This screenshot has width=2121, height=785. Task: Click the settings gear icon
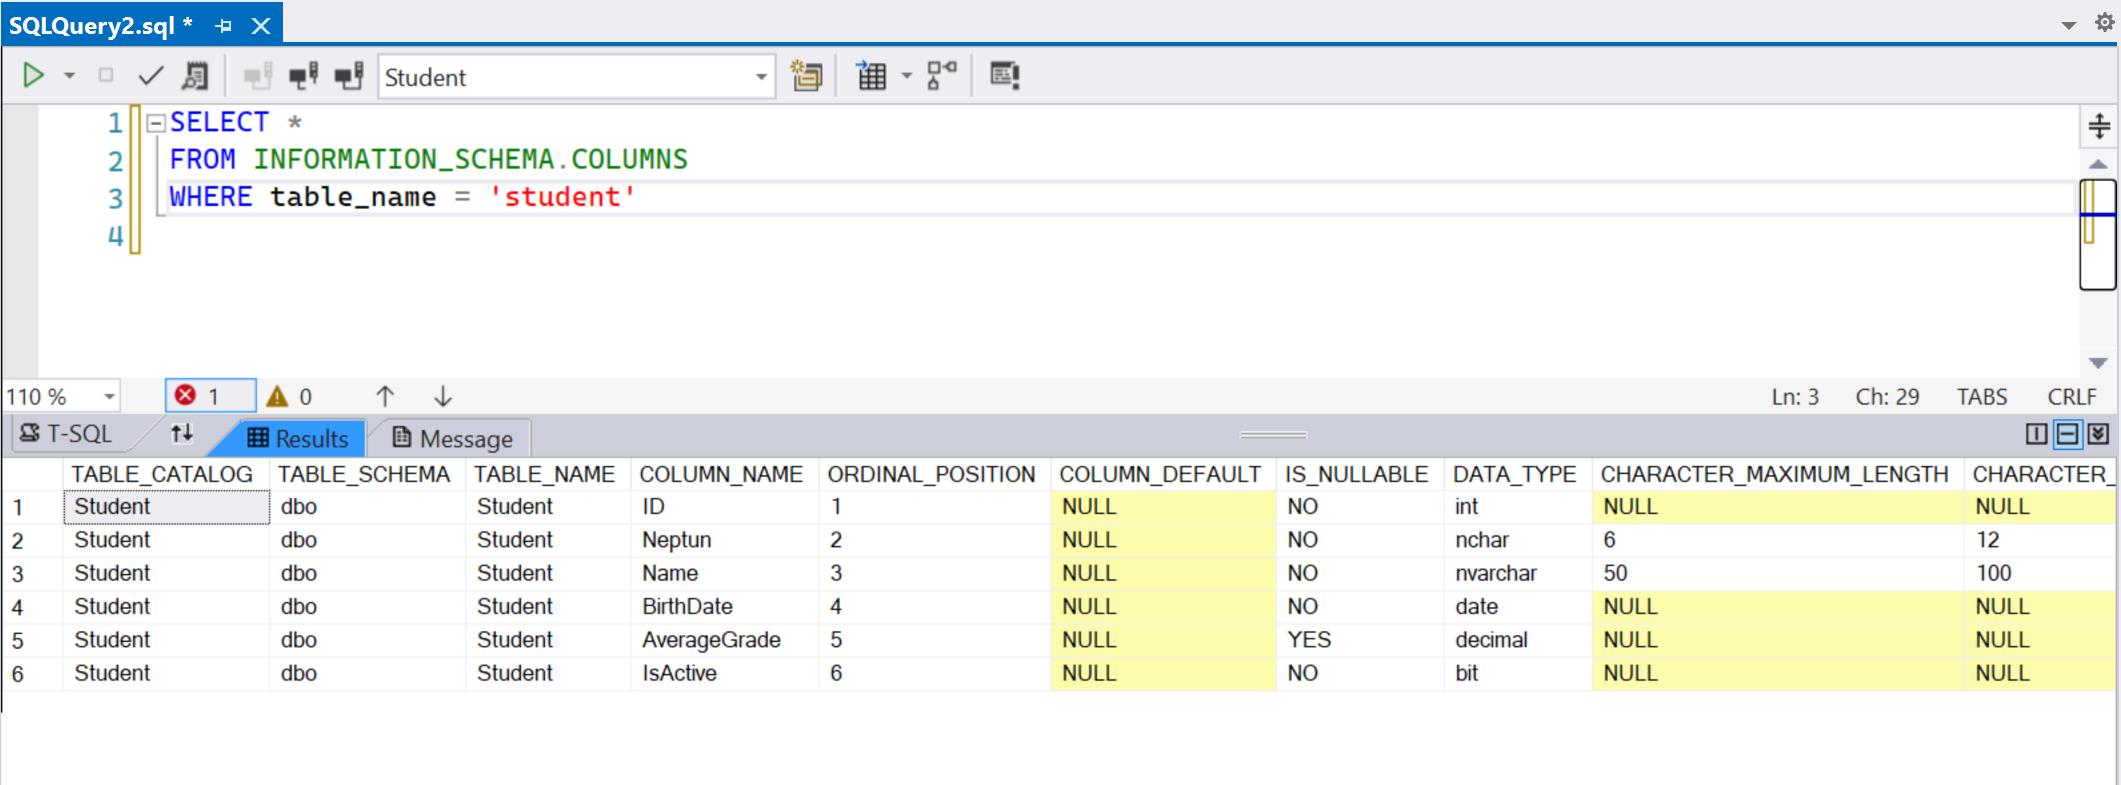click(x=2104, y=23)
